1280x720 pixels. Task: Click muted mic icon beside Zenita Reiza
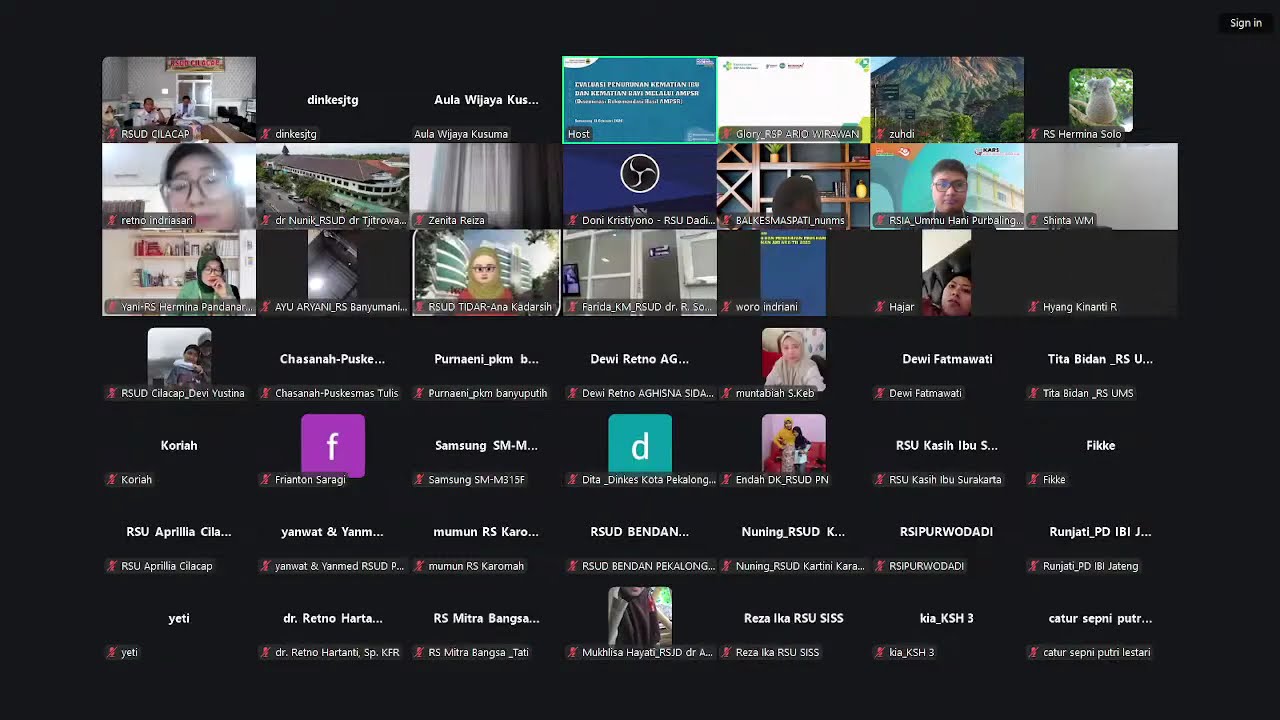(x=419, y=221)
